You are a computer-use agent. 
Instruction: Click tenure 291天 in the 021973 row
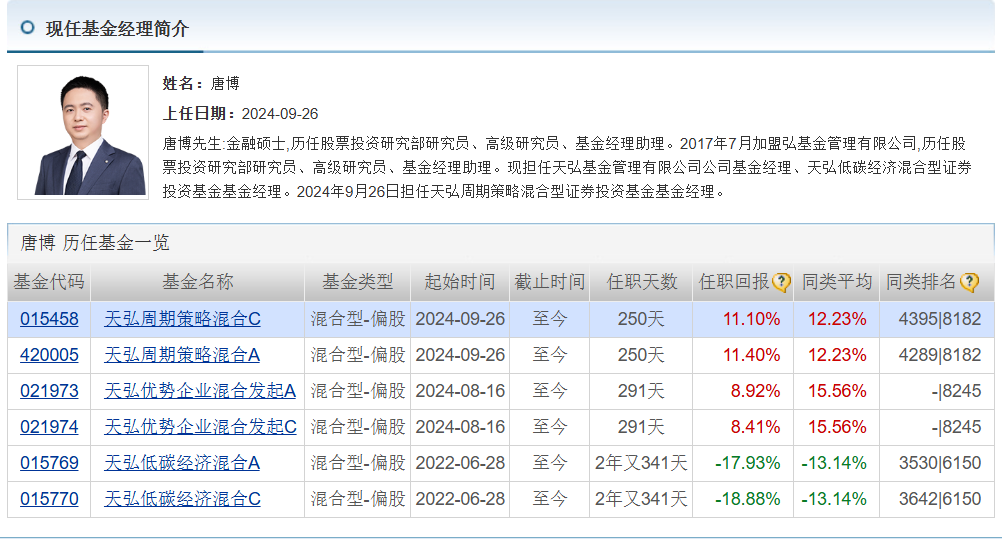641,391
